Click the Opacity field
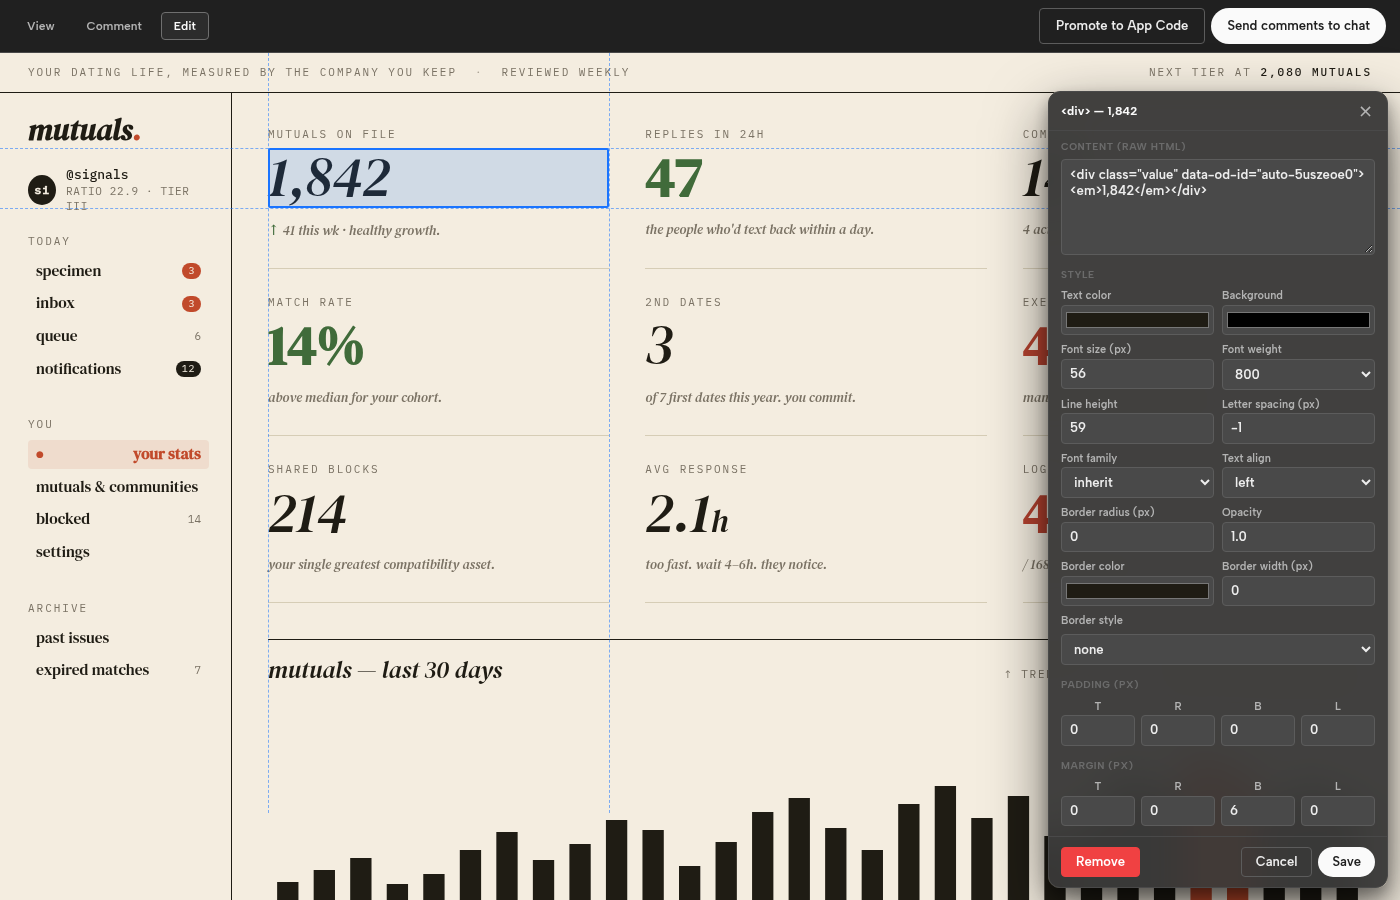 point(1298,537)
